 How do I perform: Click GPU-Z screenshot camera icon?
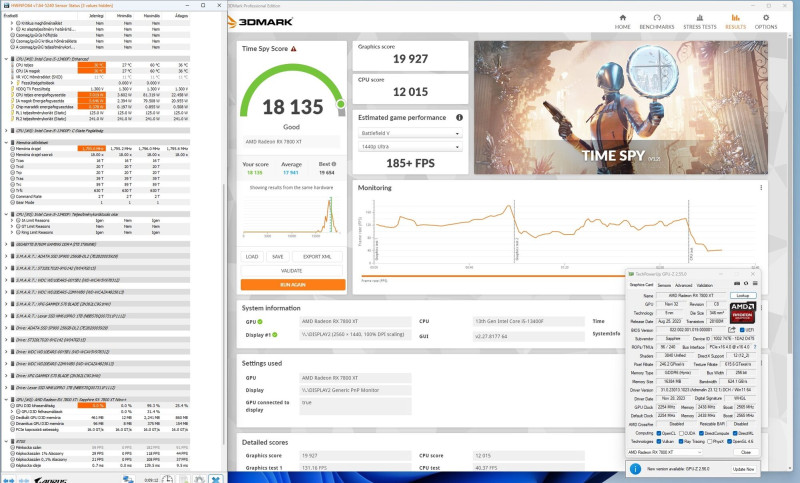point(737,284)
